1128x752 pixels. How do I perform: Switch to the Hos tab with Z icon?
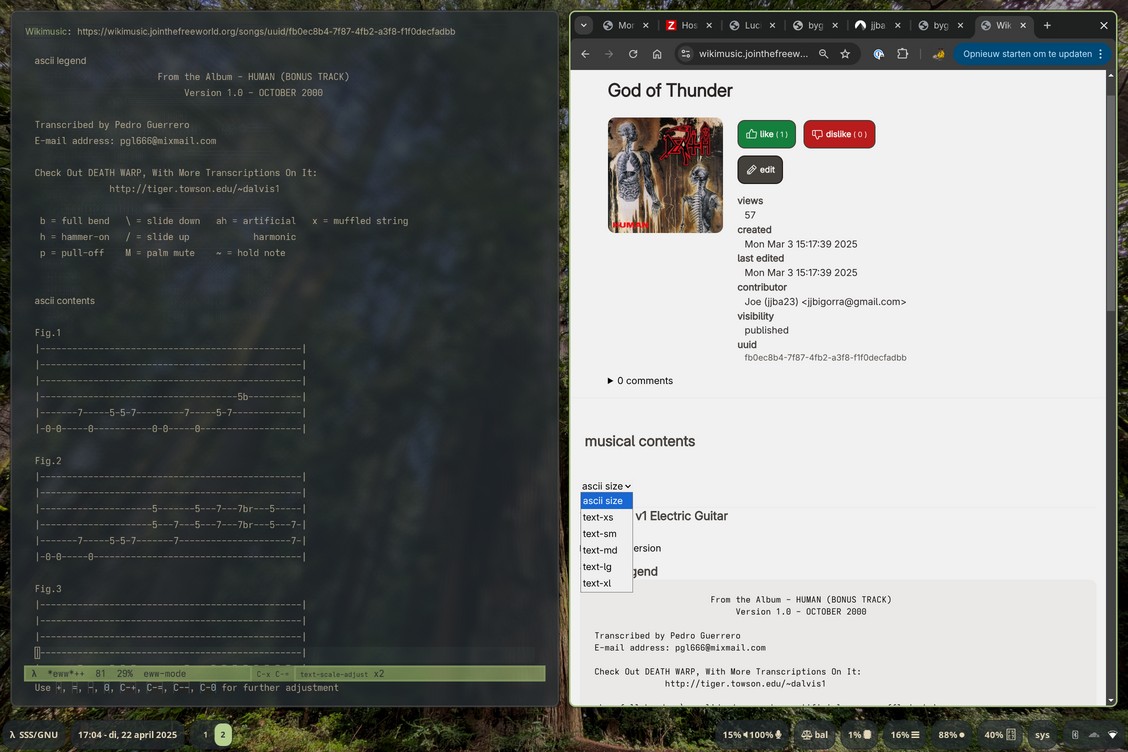click(x=682, y=25)
